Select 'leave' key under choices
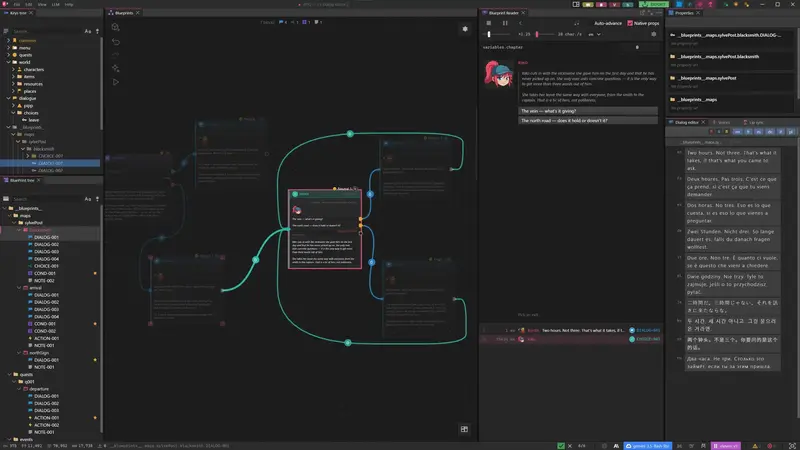Screen dimensions: 800x450 34,120
